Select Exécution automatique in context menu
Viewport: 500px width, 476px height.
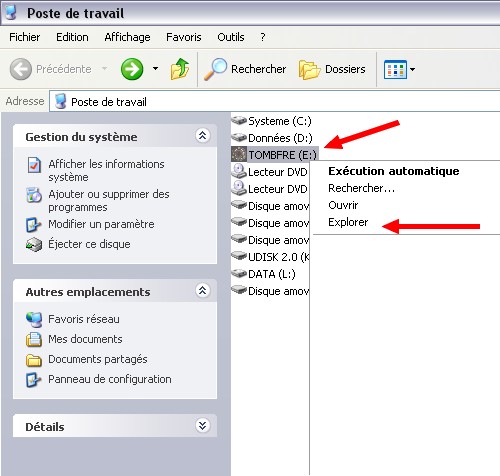(394, 171)
